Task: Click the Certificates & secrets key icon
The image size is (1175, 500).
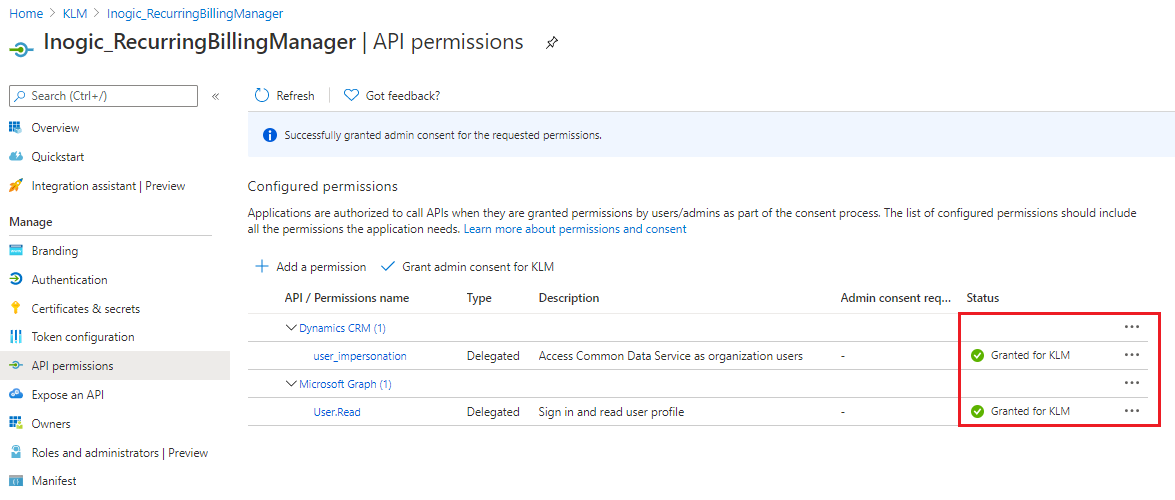Action: click(16, 308)
